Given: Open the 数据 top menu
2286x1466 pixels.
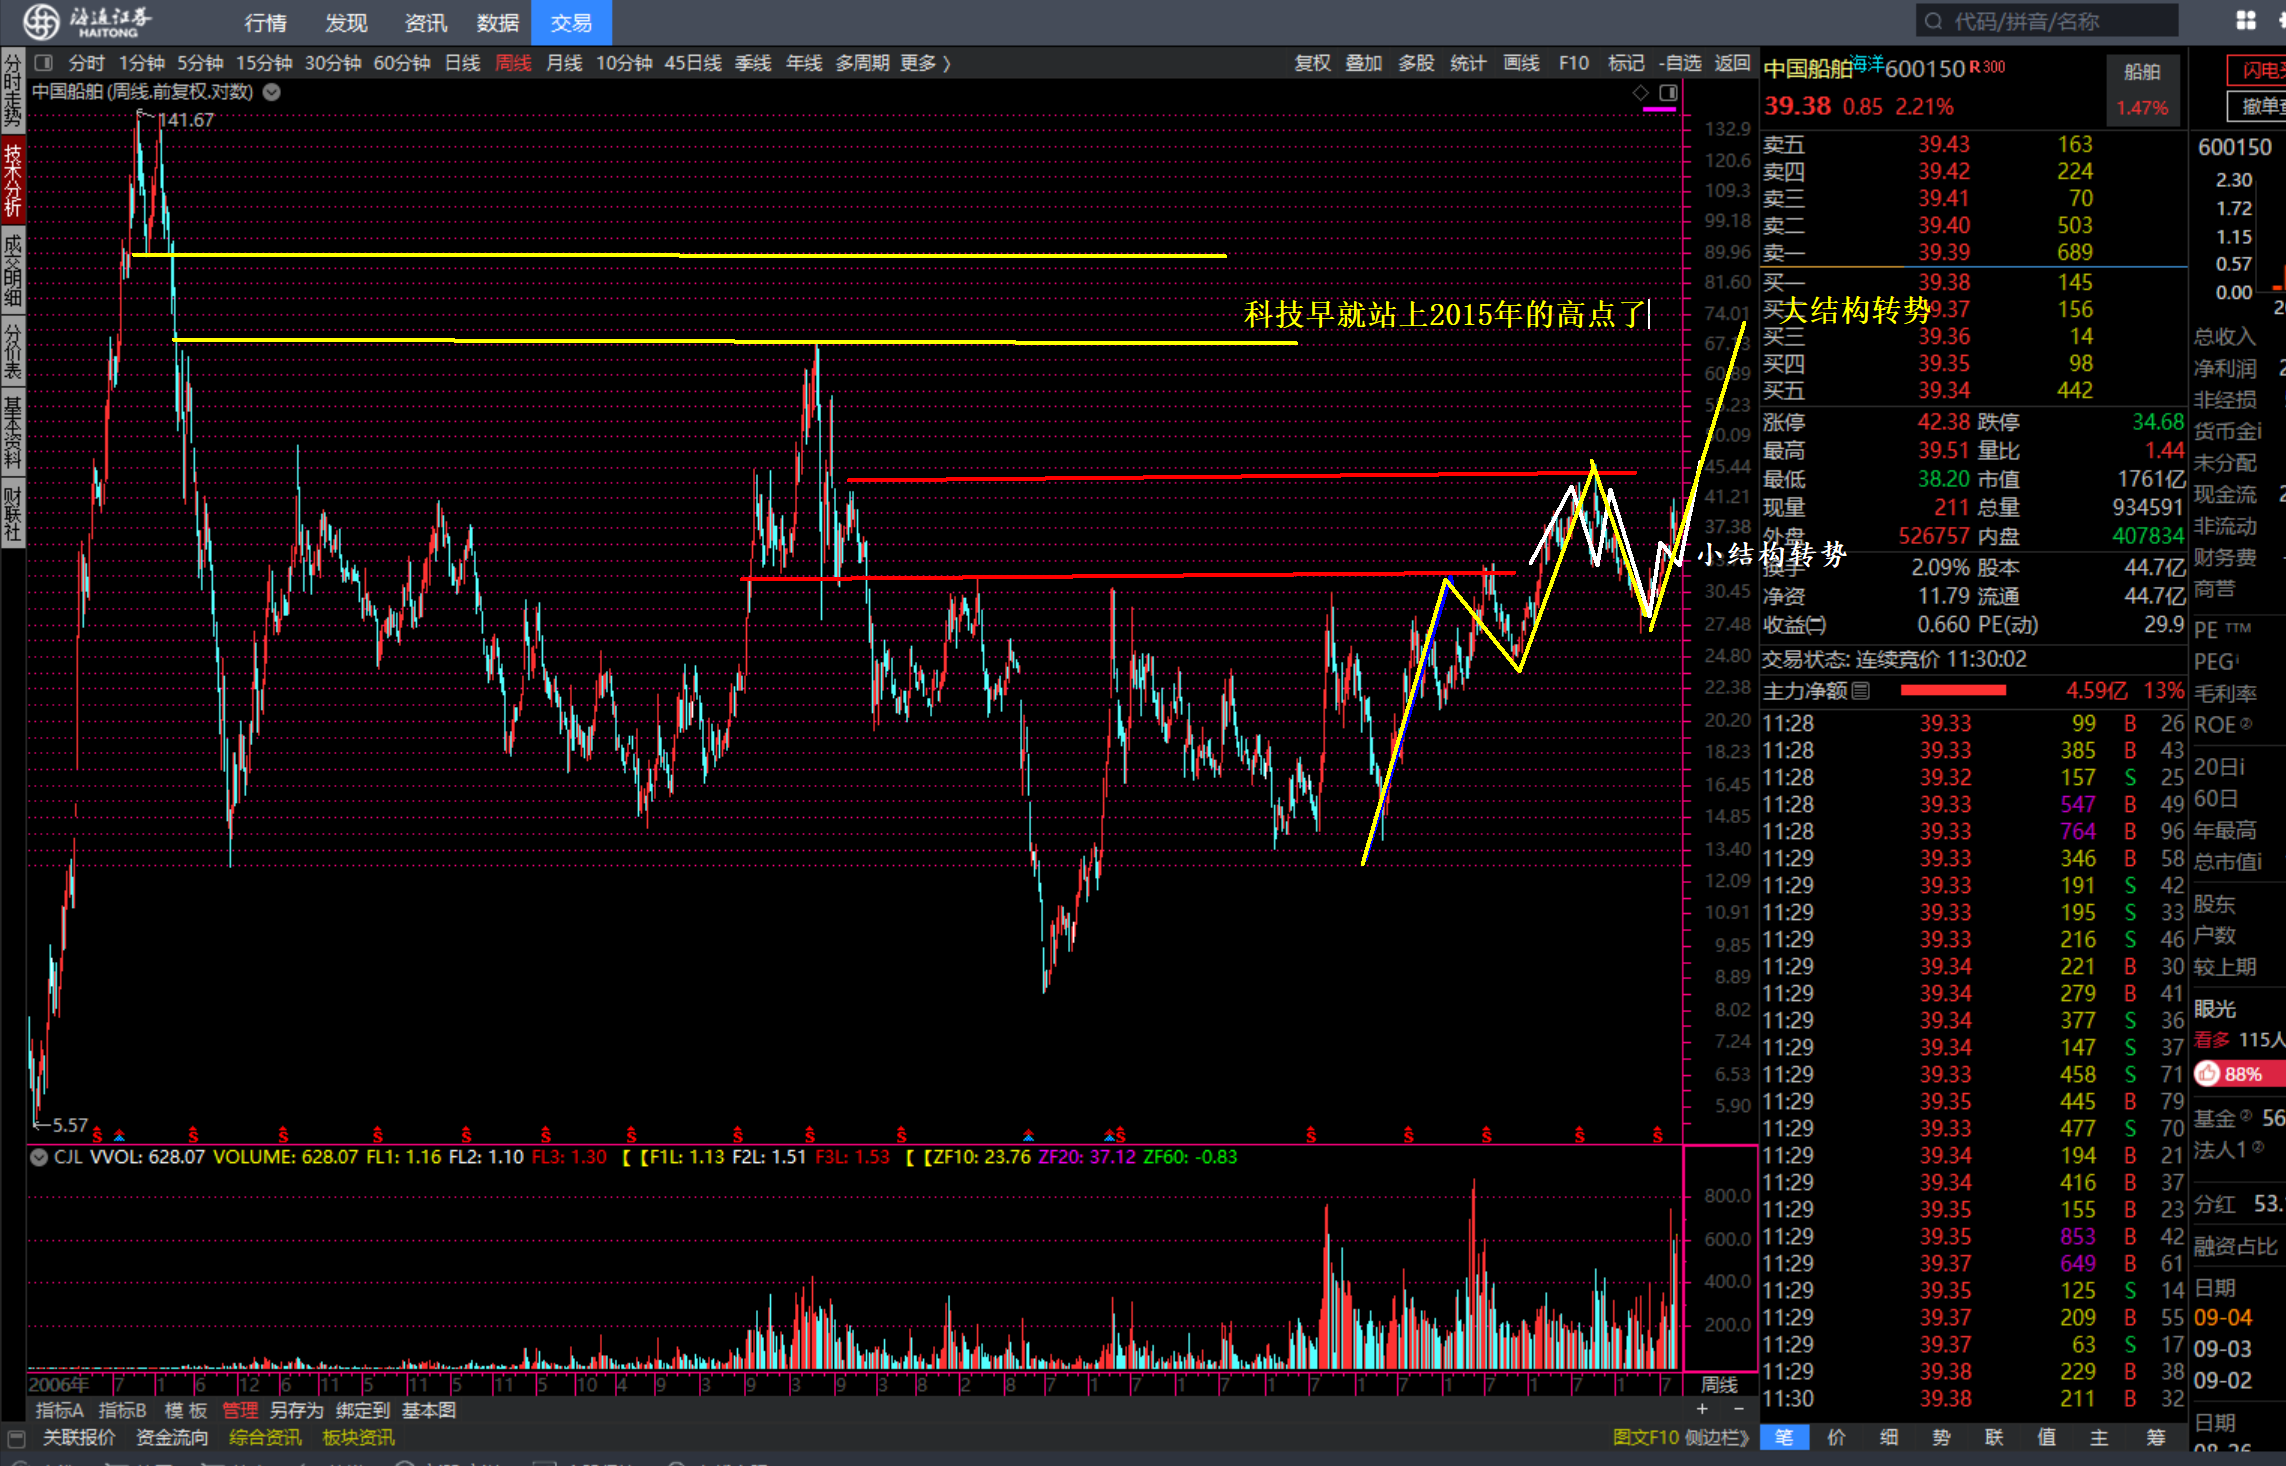Looking at the screenshot, I should point(498,22).
